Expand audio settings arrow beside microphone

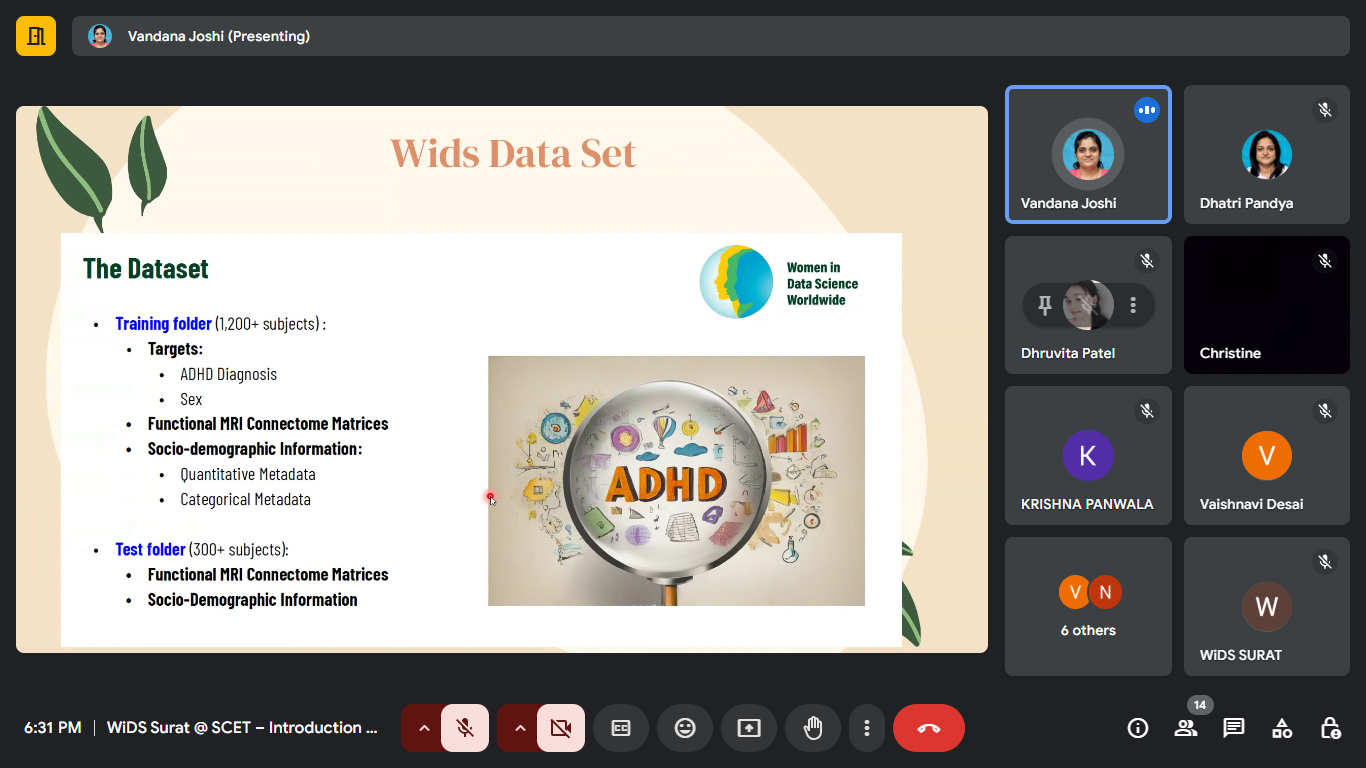[424, 728]
